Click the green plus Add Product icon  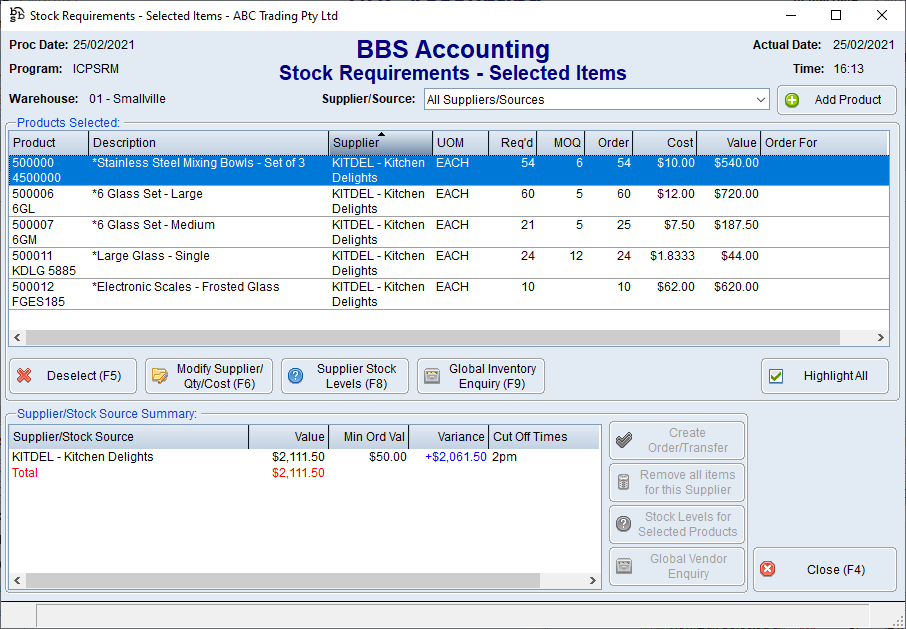[x=793, y=100]
